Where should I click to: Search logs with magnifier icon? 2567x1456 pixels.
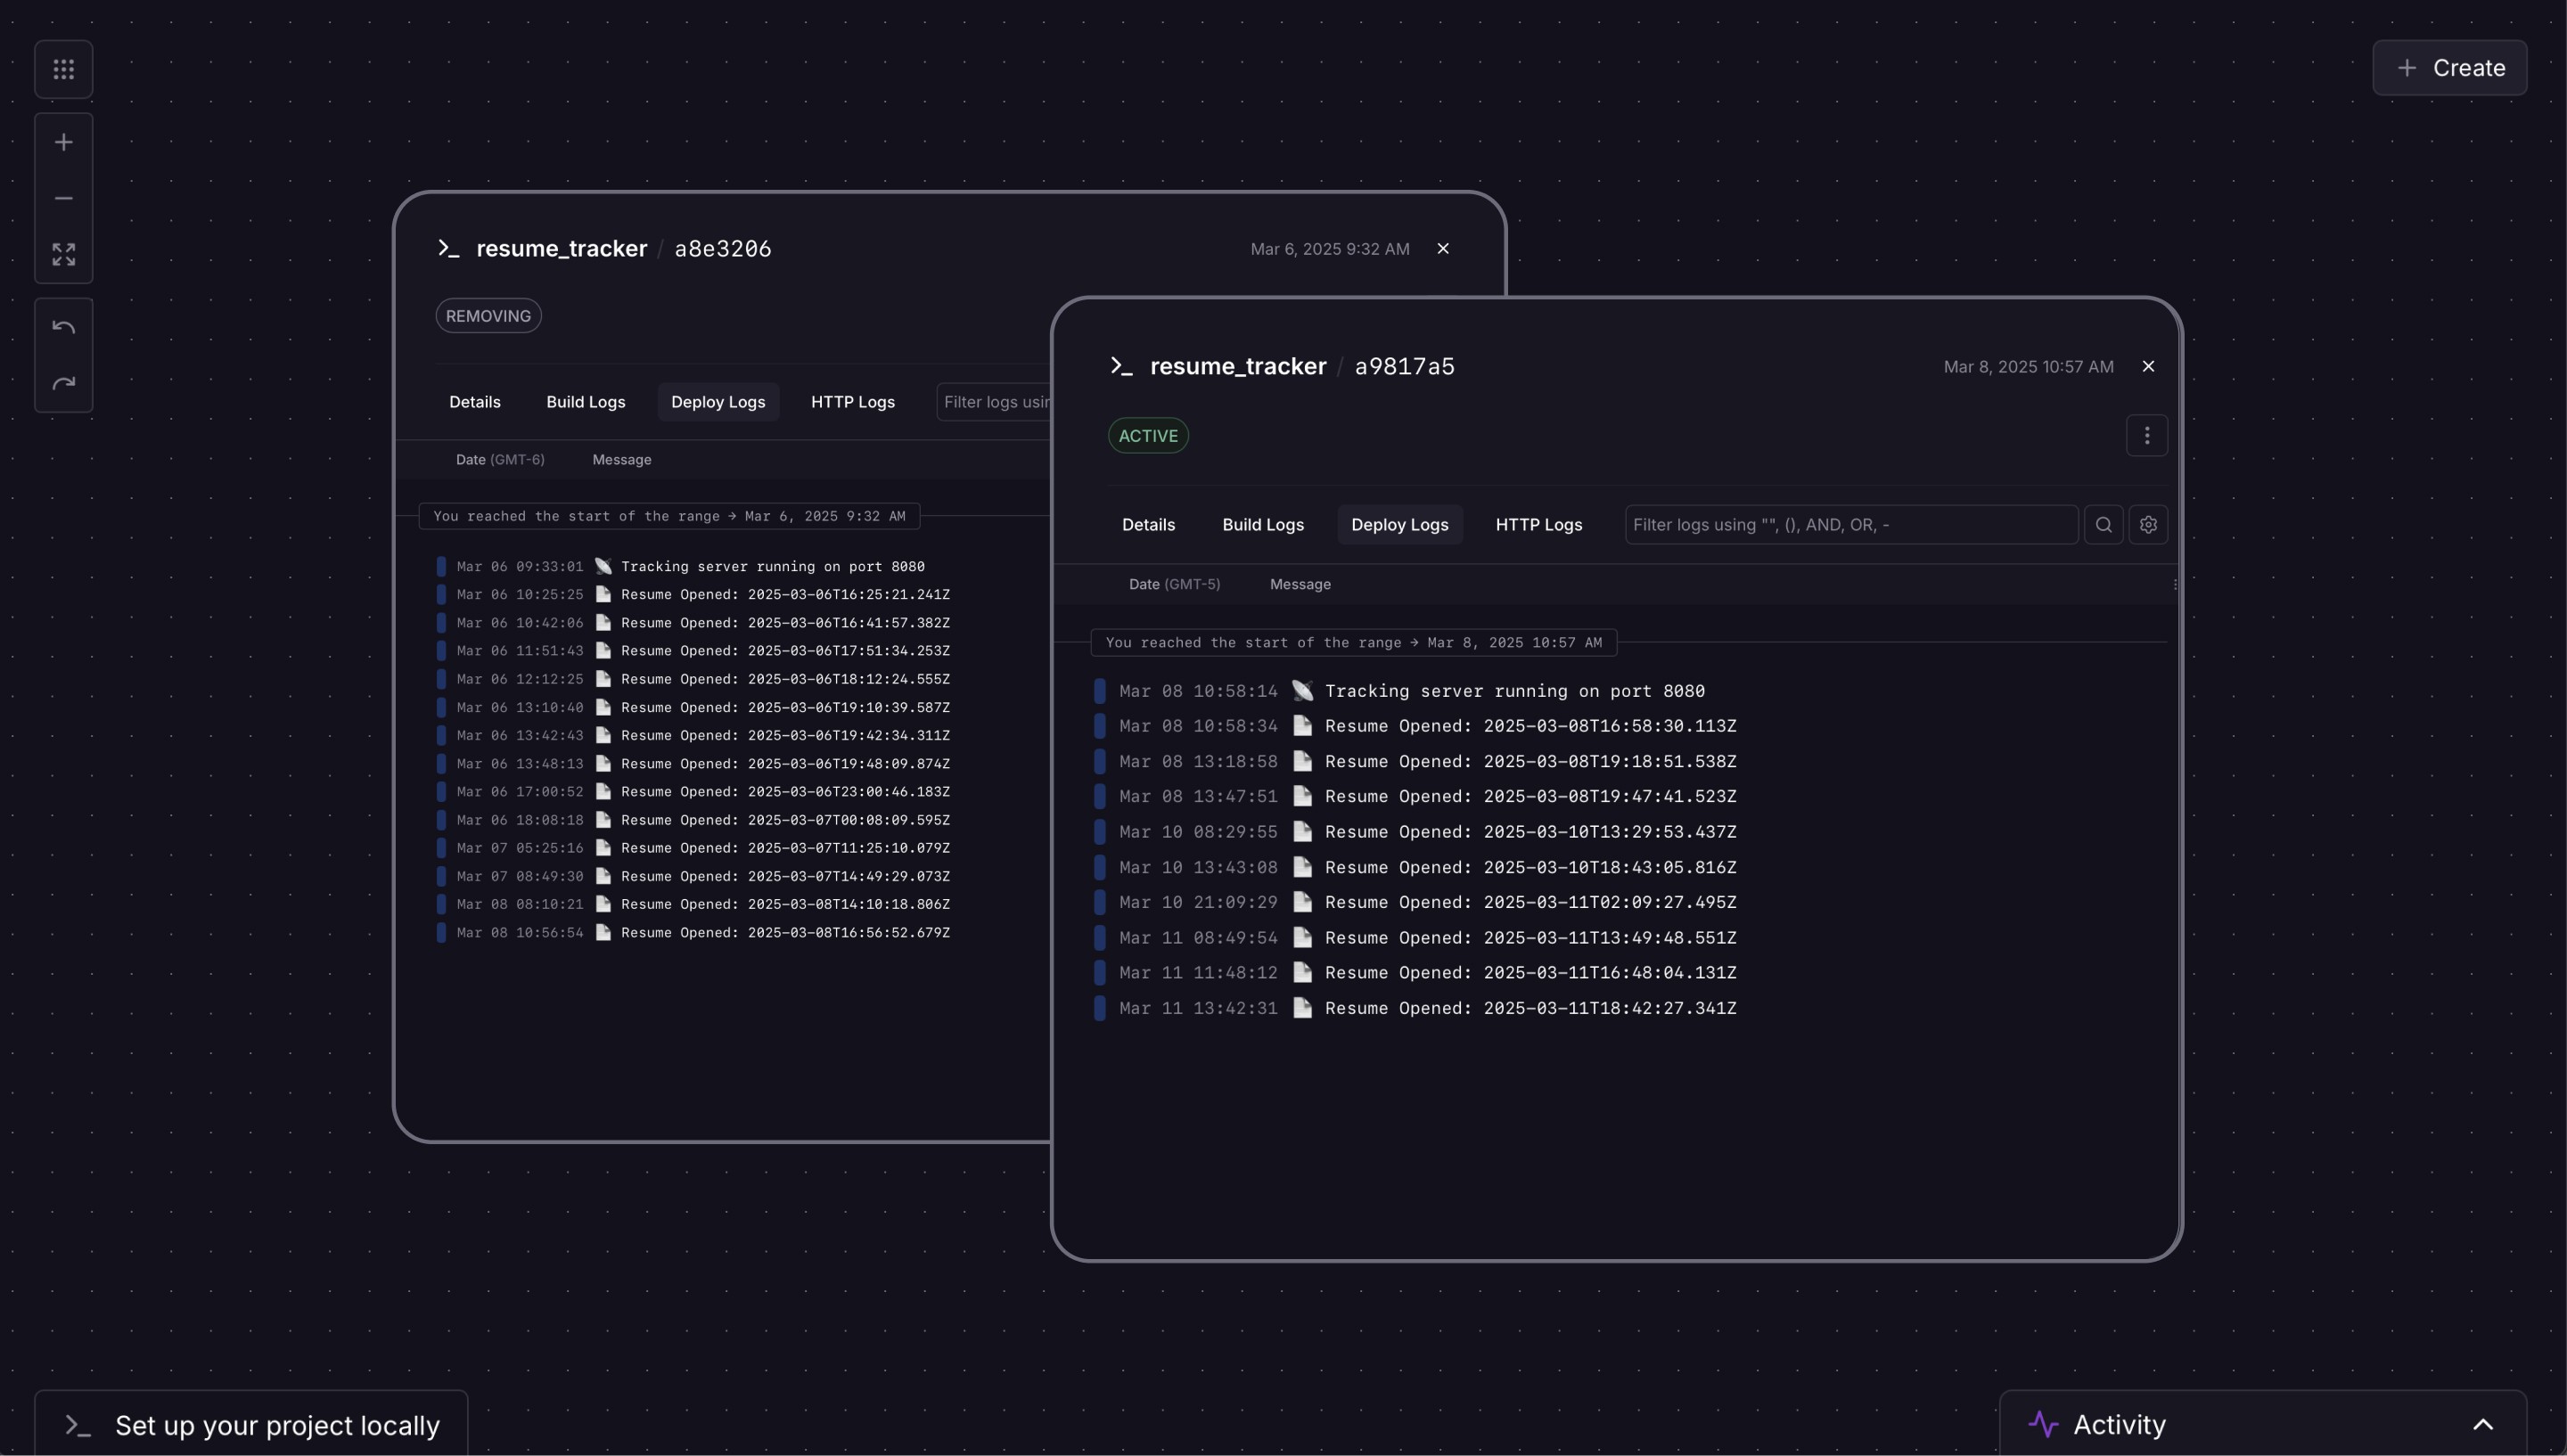[2104, 525]
